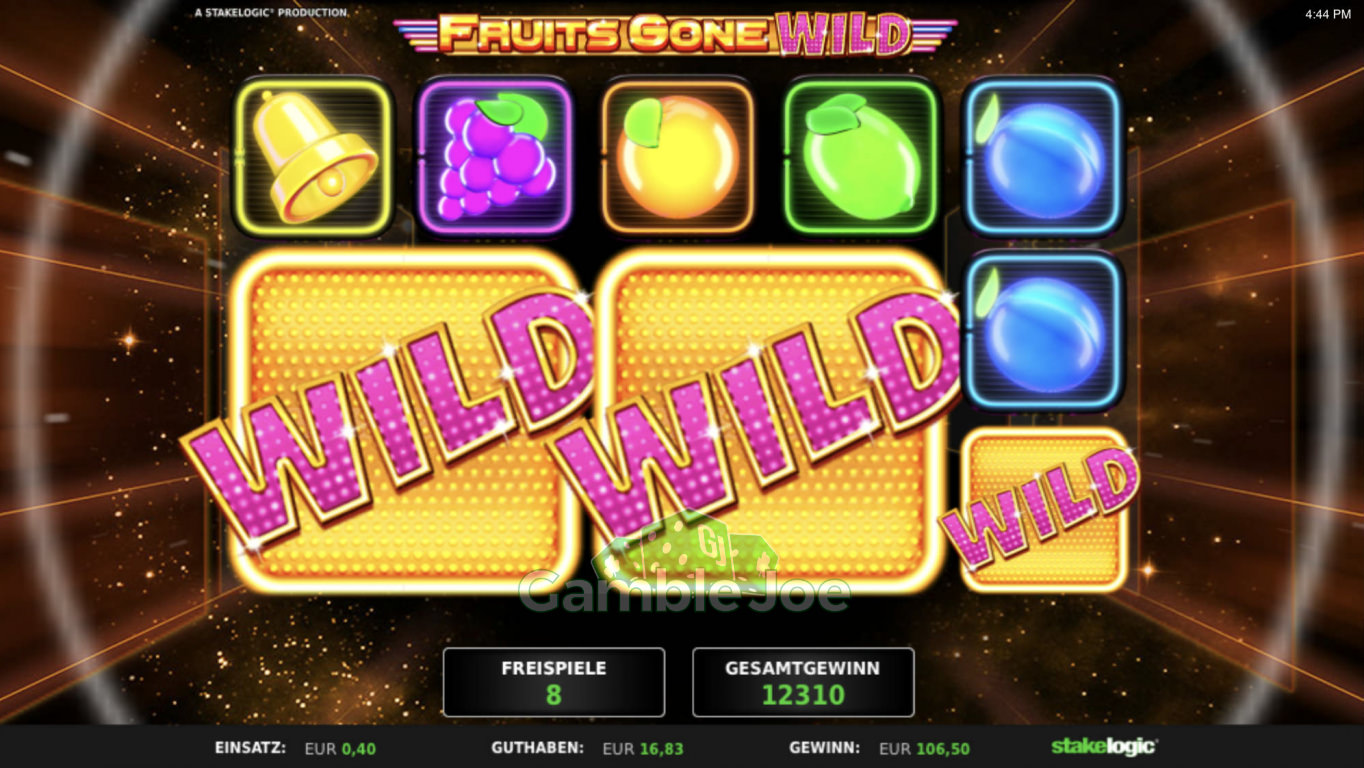Click the Freispiele counter box

pos(554,682)
